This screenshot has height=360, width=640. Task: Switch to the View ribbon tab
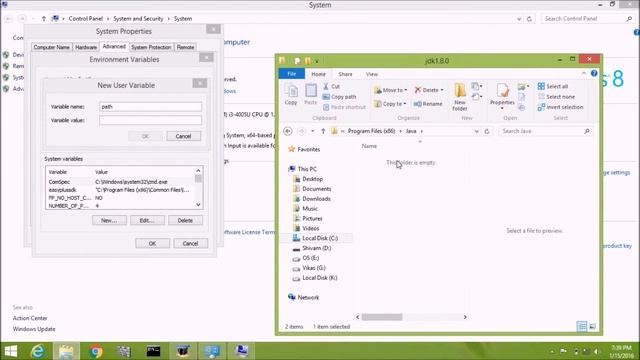[372, 74]
